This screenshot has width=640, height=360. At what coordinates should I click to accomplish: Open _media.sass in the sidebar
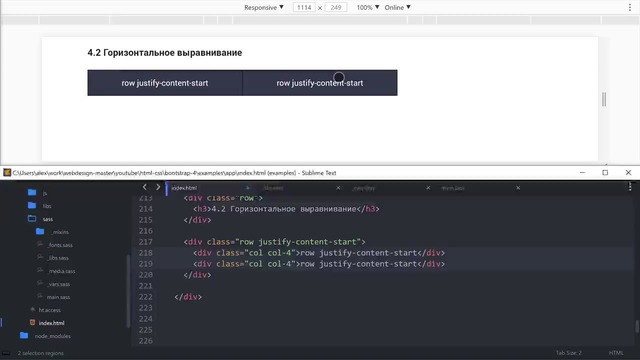pyautogui.click(x=62, y=271)
